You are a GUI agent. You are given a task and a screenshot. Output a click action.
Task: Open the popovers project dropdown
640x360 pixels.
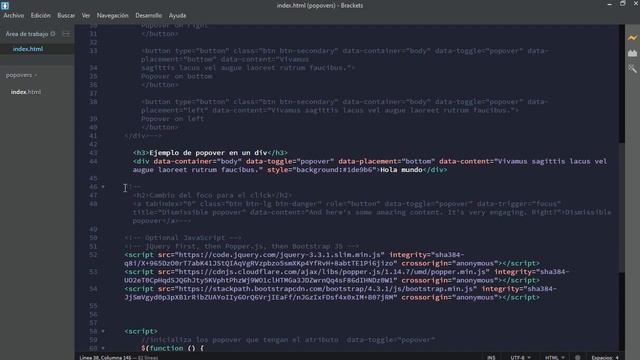click(21, 75)
